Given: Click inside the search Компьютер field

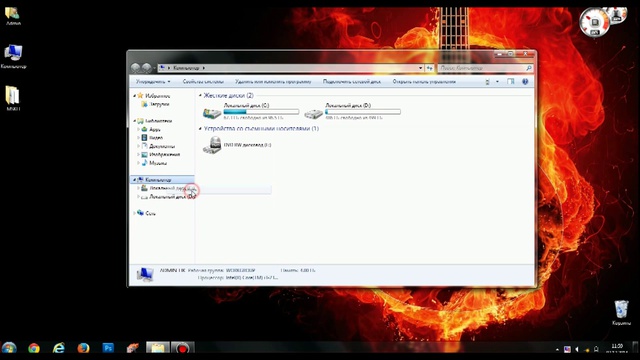Looking at the screenshot, I should (482, 68).
